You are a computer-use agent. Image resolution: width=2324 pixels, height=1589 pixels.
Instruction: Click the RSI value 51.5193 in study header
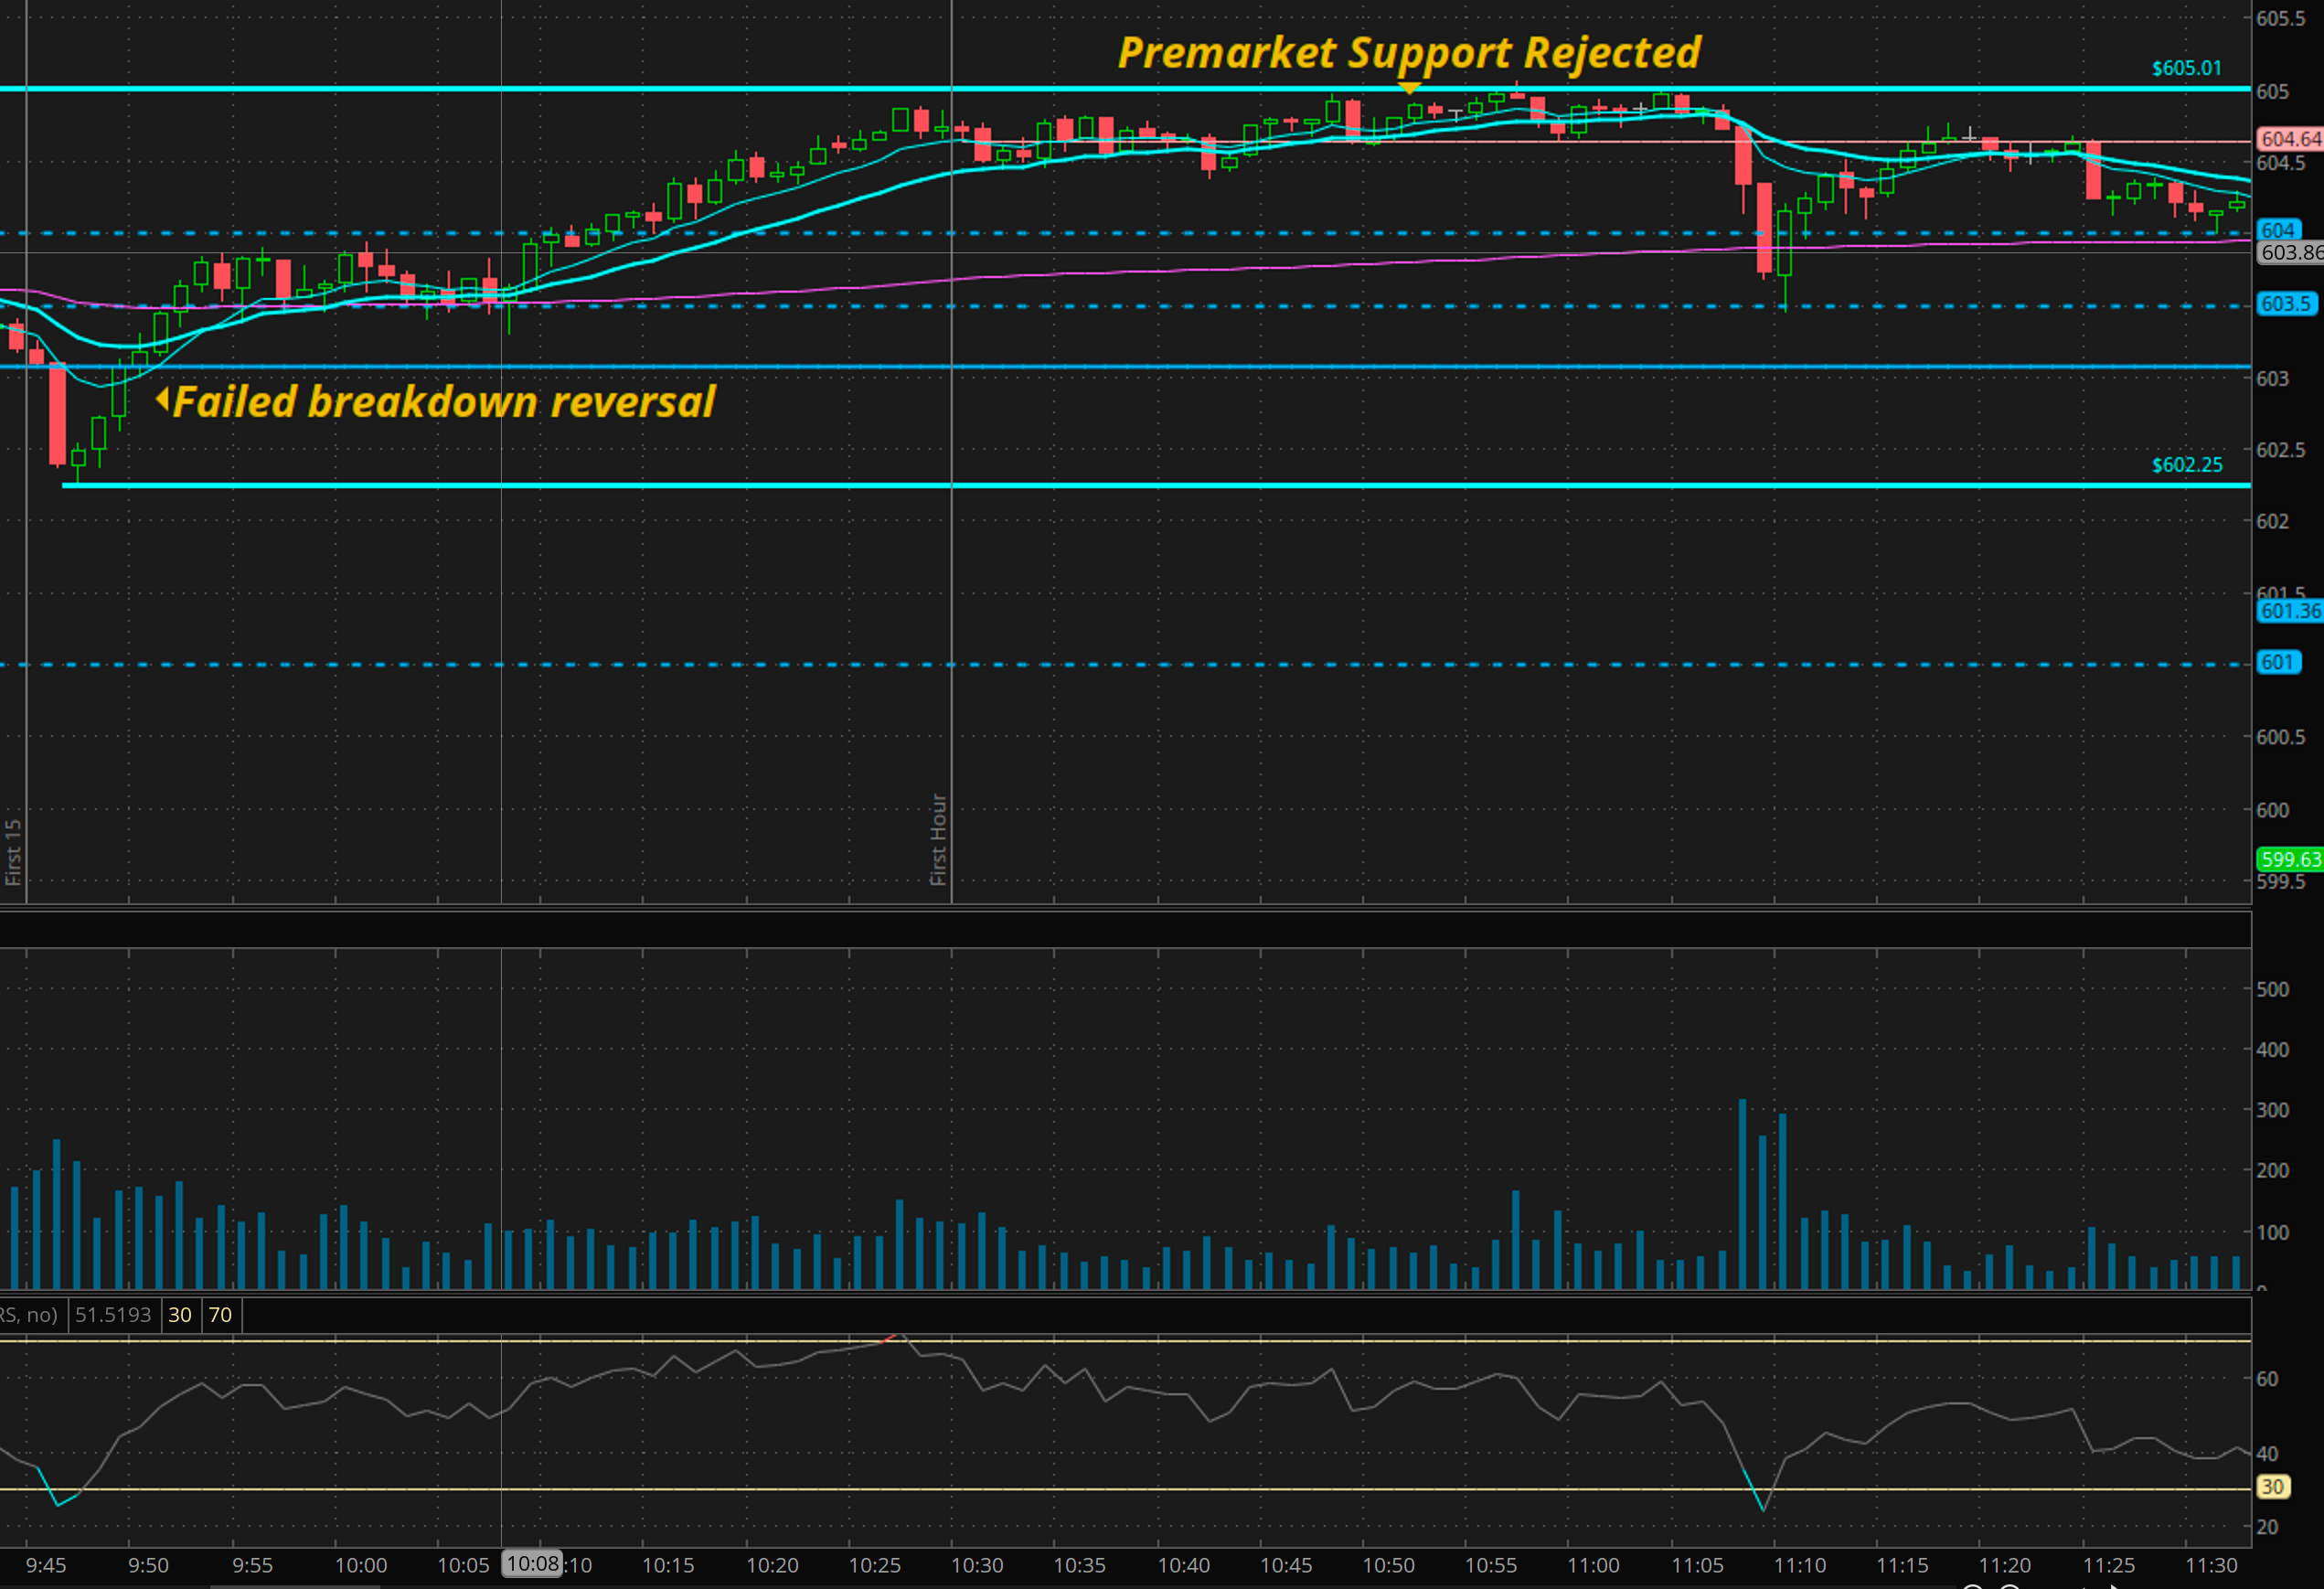coord(113,1315)
